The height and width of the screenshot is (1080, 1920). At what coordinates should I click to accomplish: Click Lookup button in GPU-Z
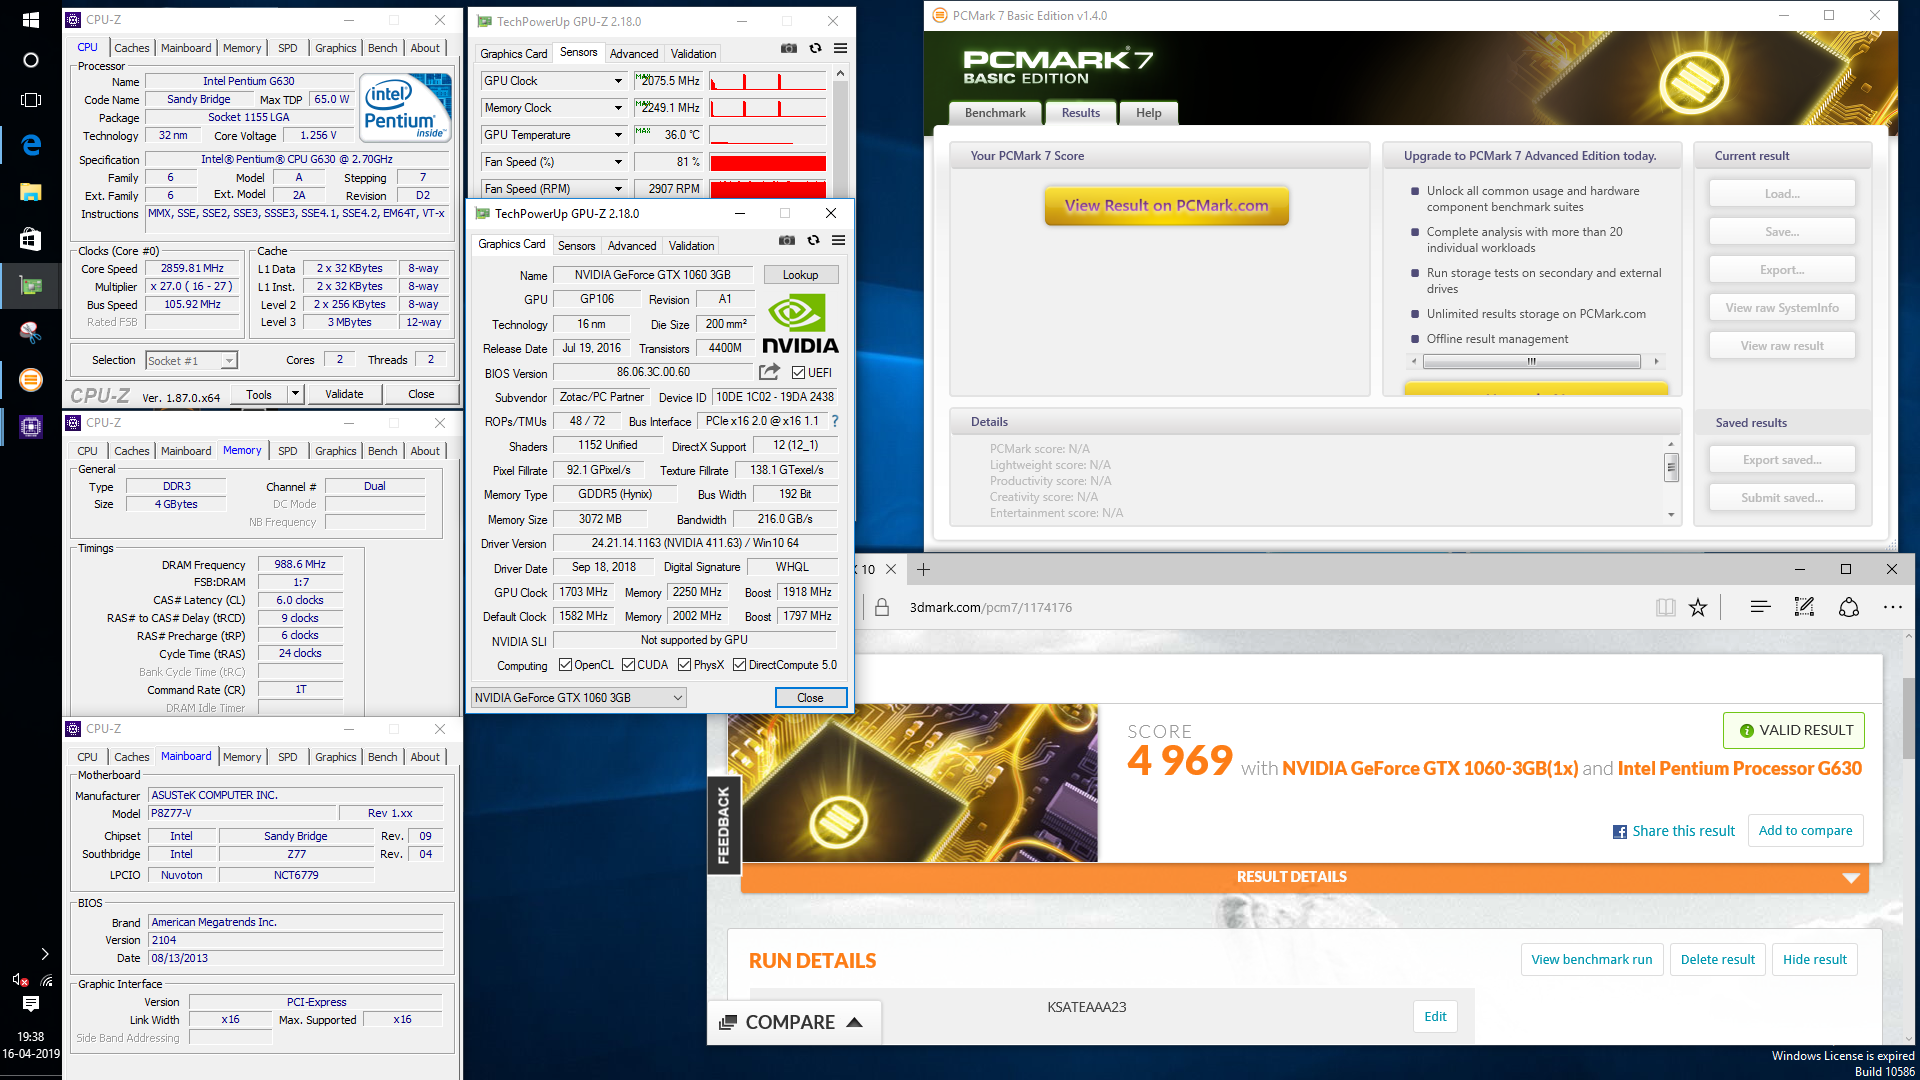pos(800,275)
